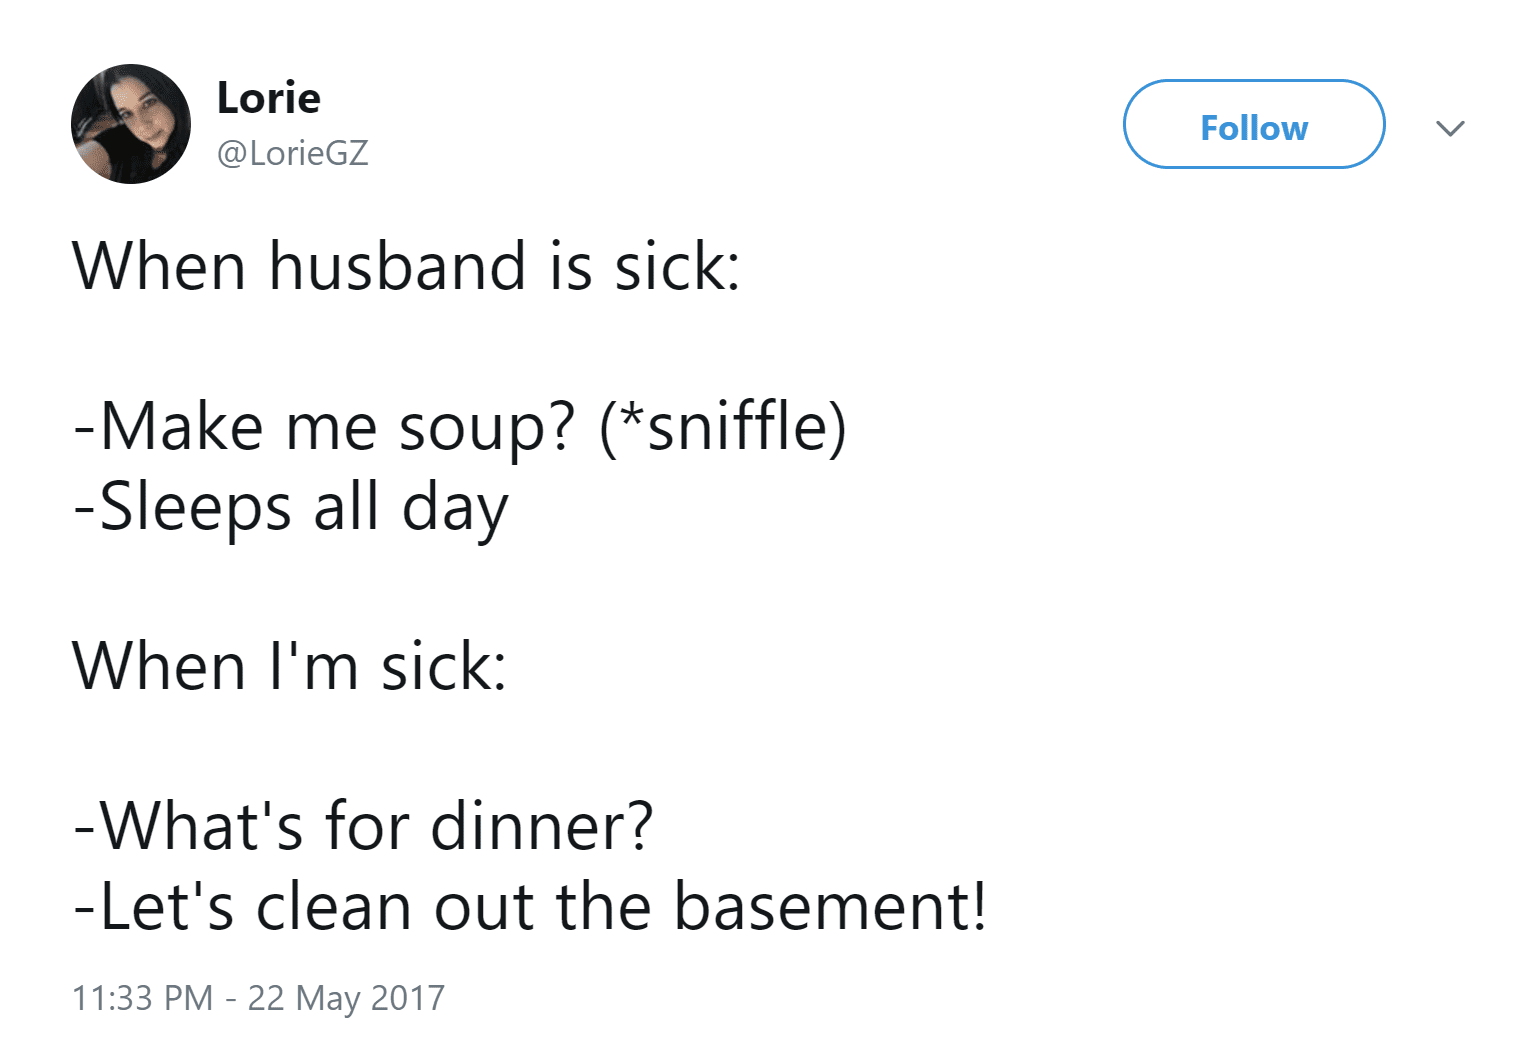The height and width of the screenshot is (1045, 1538).
Task: Click the line 'When I'm sick:'
Action: click(289, 667)
